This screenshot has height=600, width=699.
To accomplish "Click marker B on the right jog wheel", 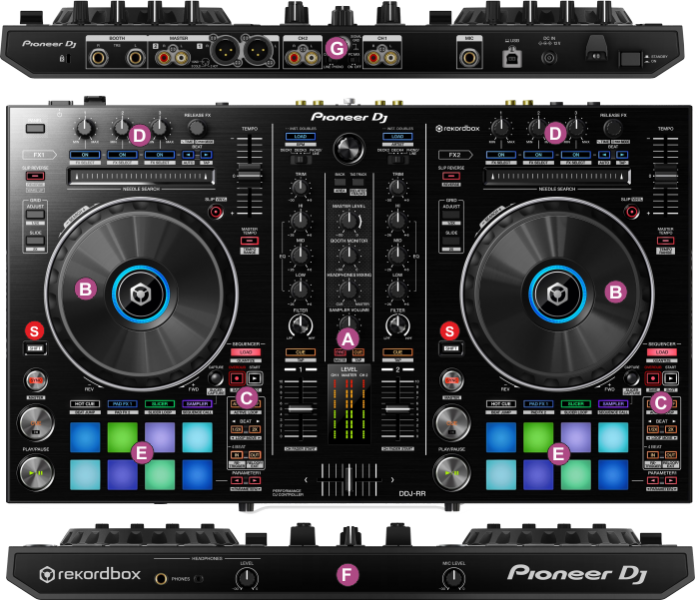I will tap(614, 290).
